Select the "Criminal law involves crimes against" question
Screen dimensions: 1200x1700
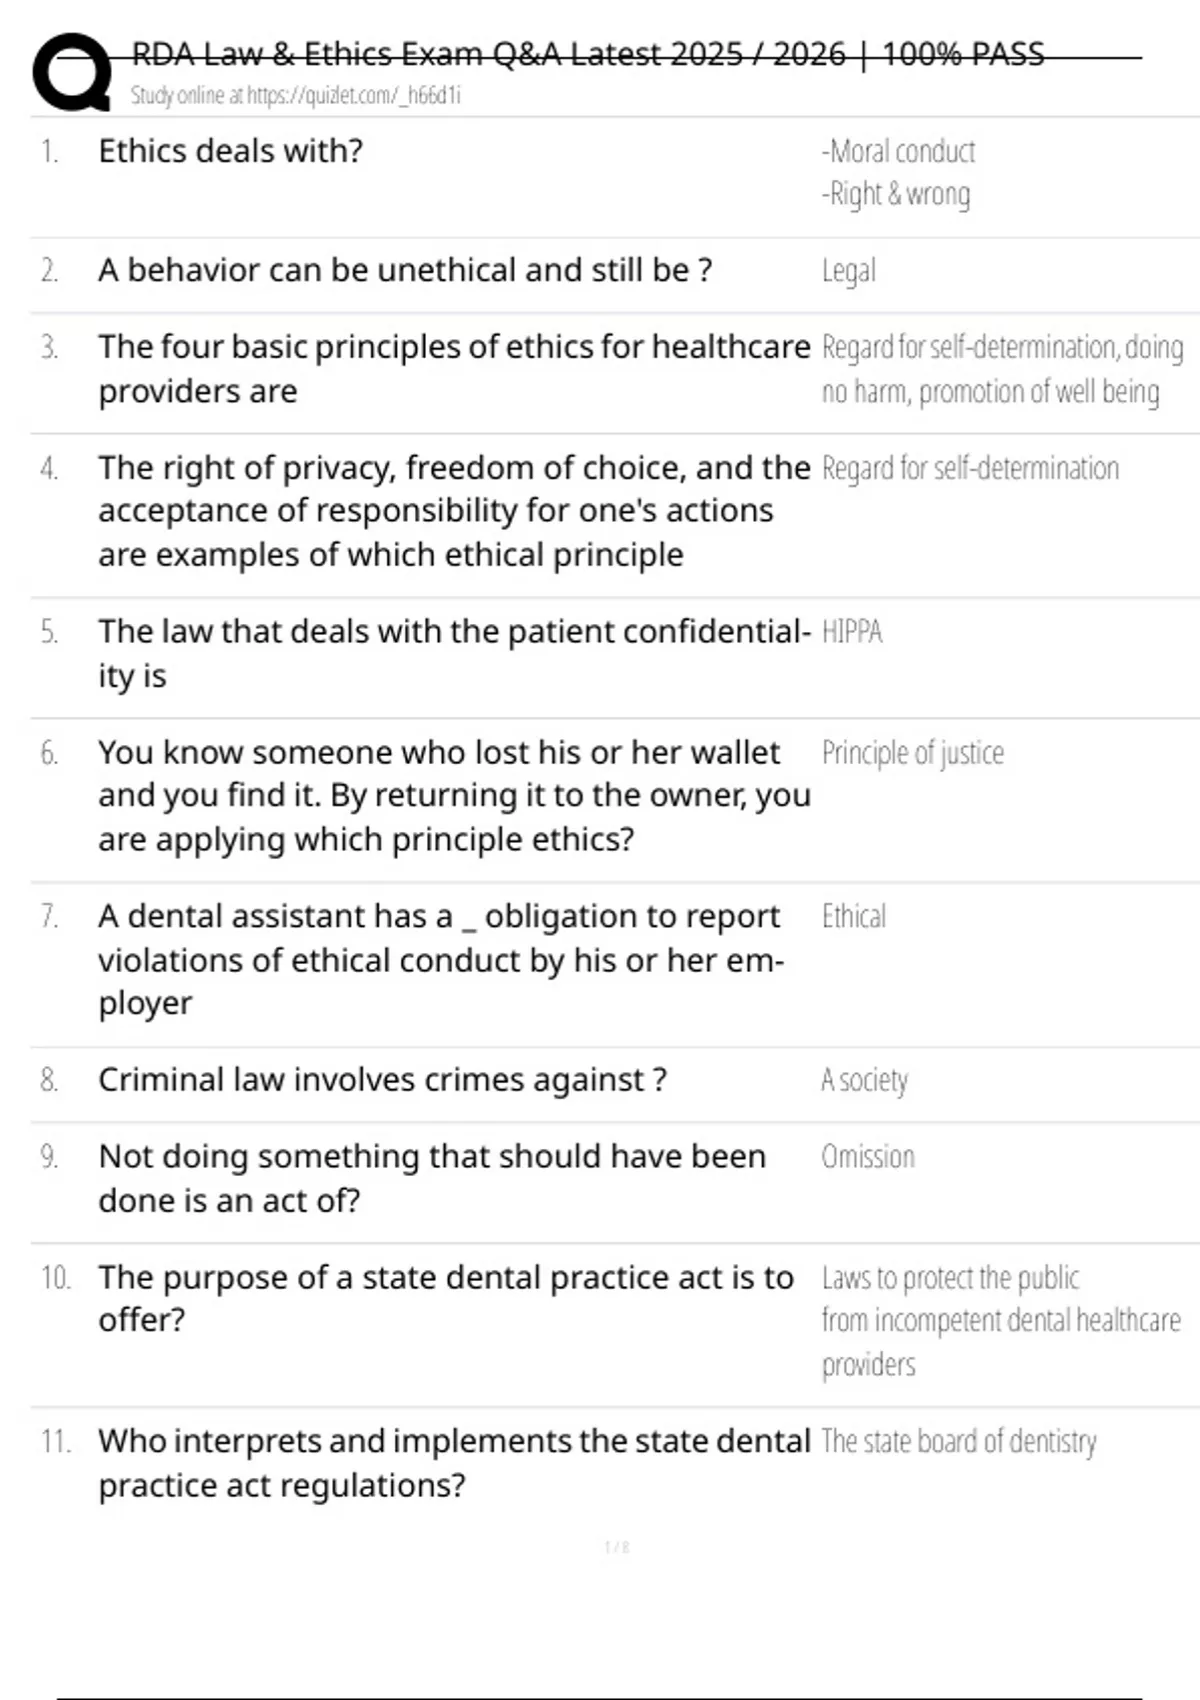(382, 1080)
